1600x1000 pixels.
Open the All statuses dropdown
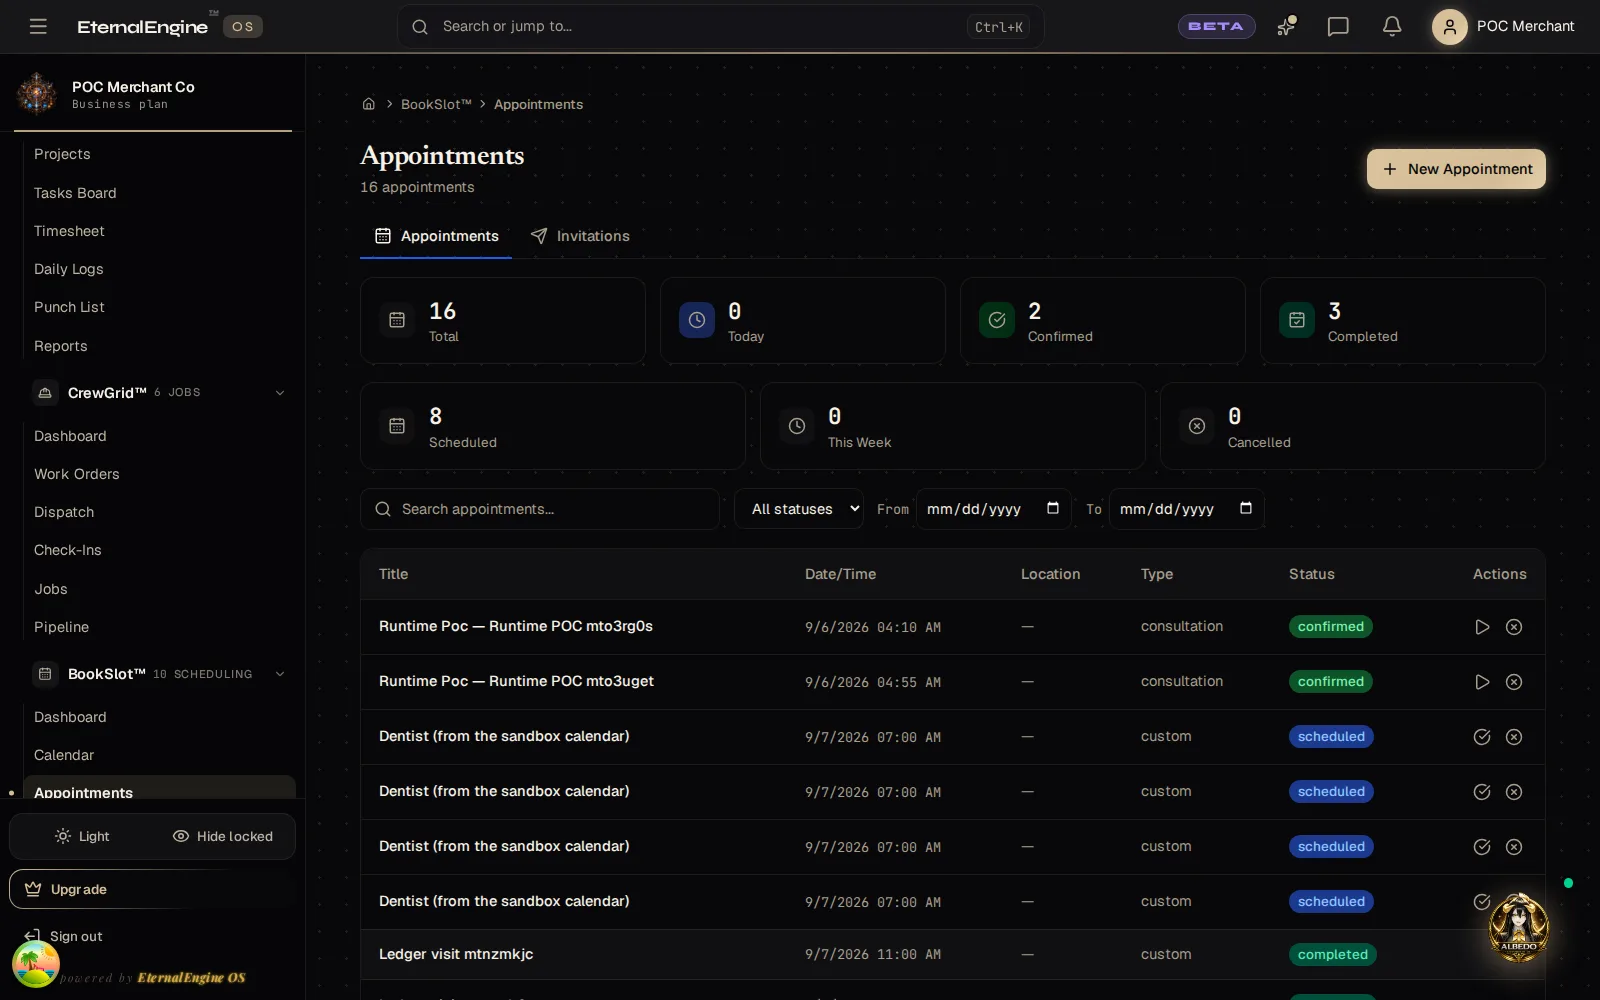799,509
